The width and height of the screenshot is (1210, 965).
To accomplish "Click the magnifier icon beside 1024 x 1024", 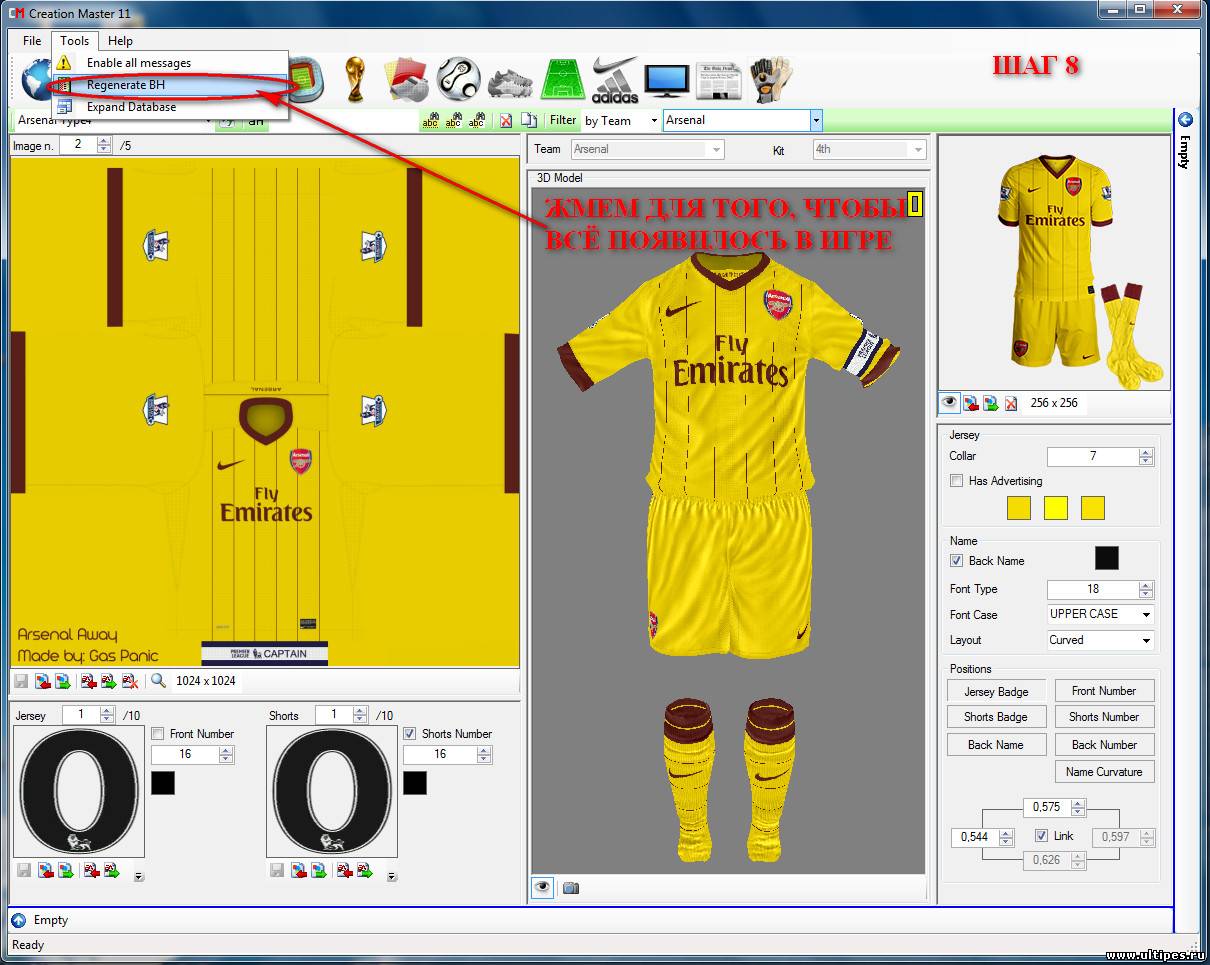I will click(x=158, y=681).
